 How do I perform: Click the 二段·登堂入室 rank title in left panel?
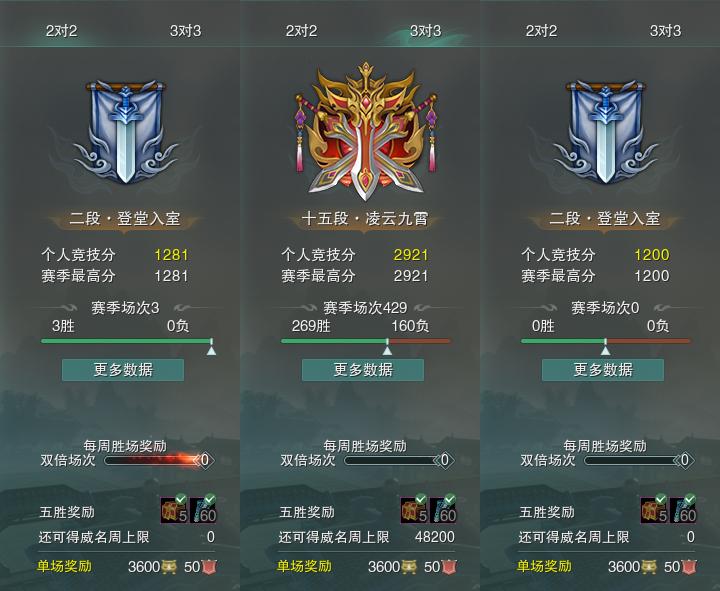pyautogui.click(x=124, y=219)
